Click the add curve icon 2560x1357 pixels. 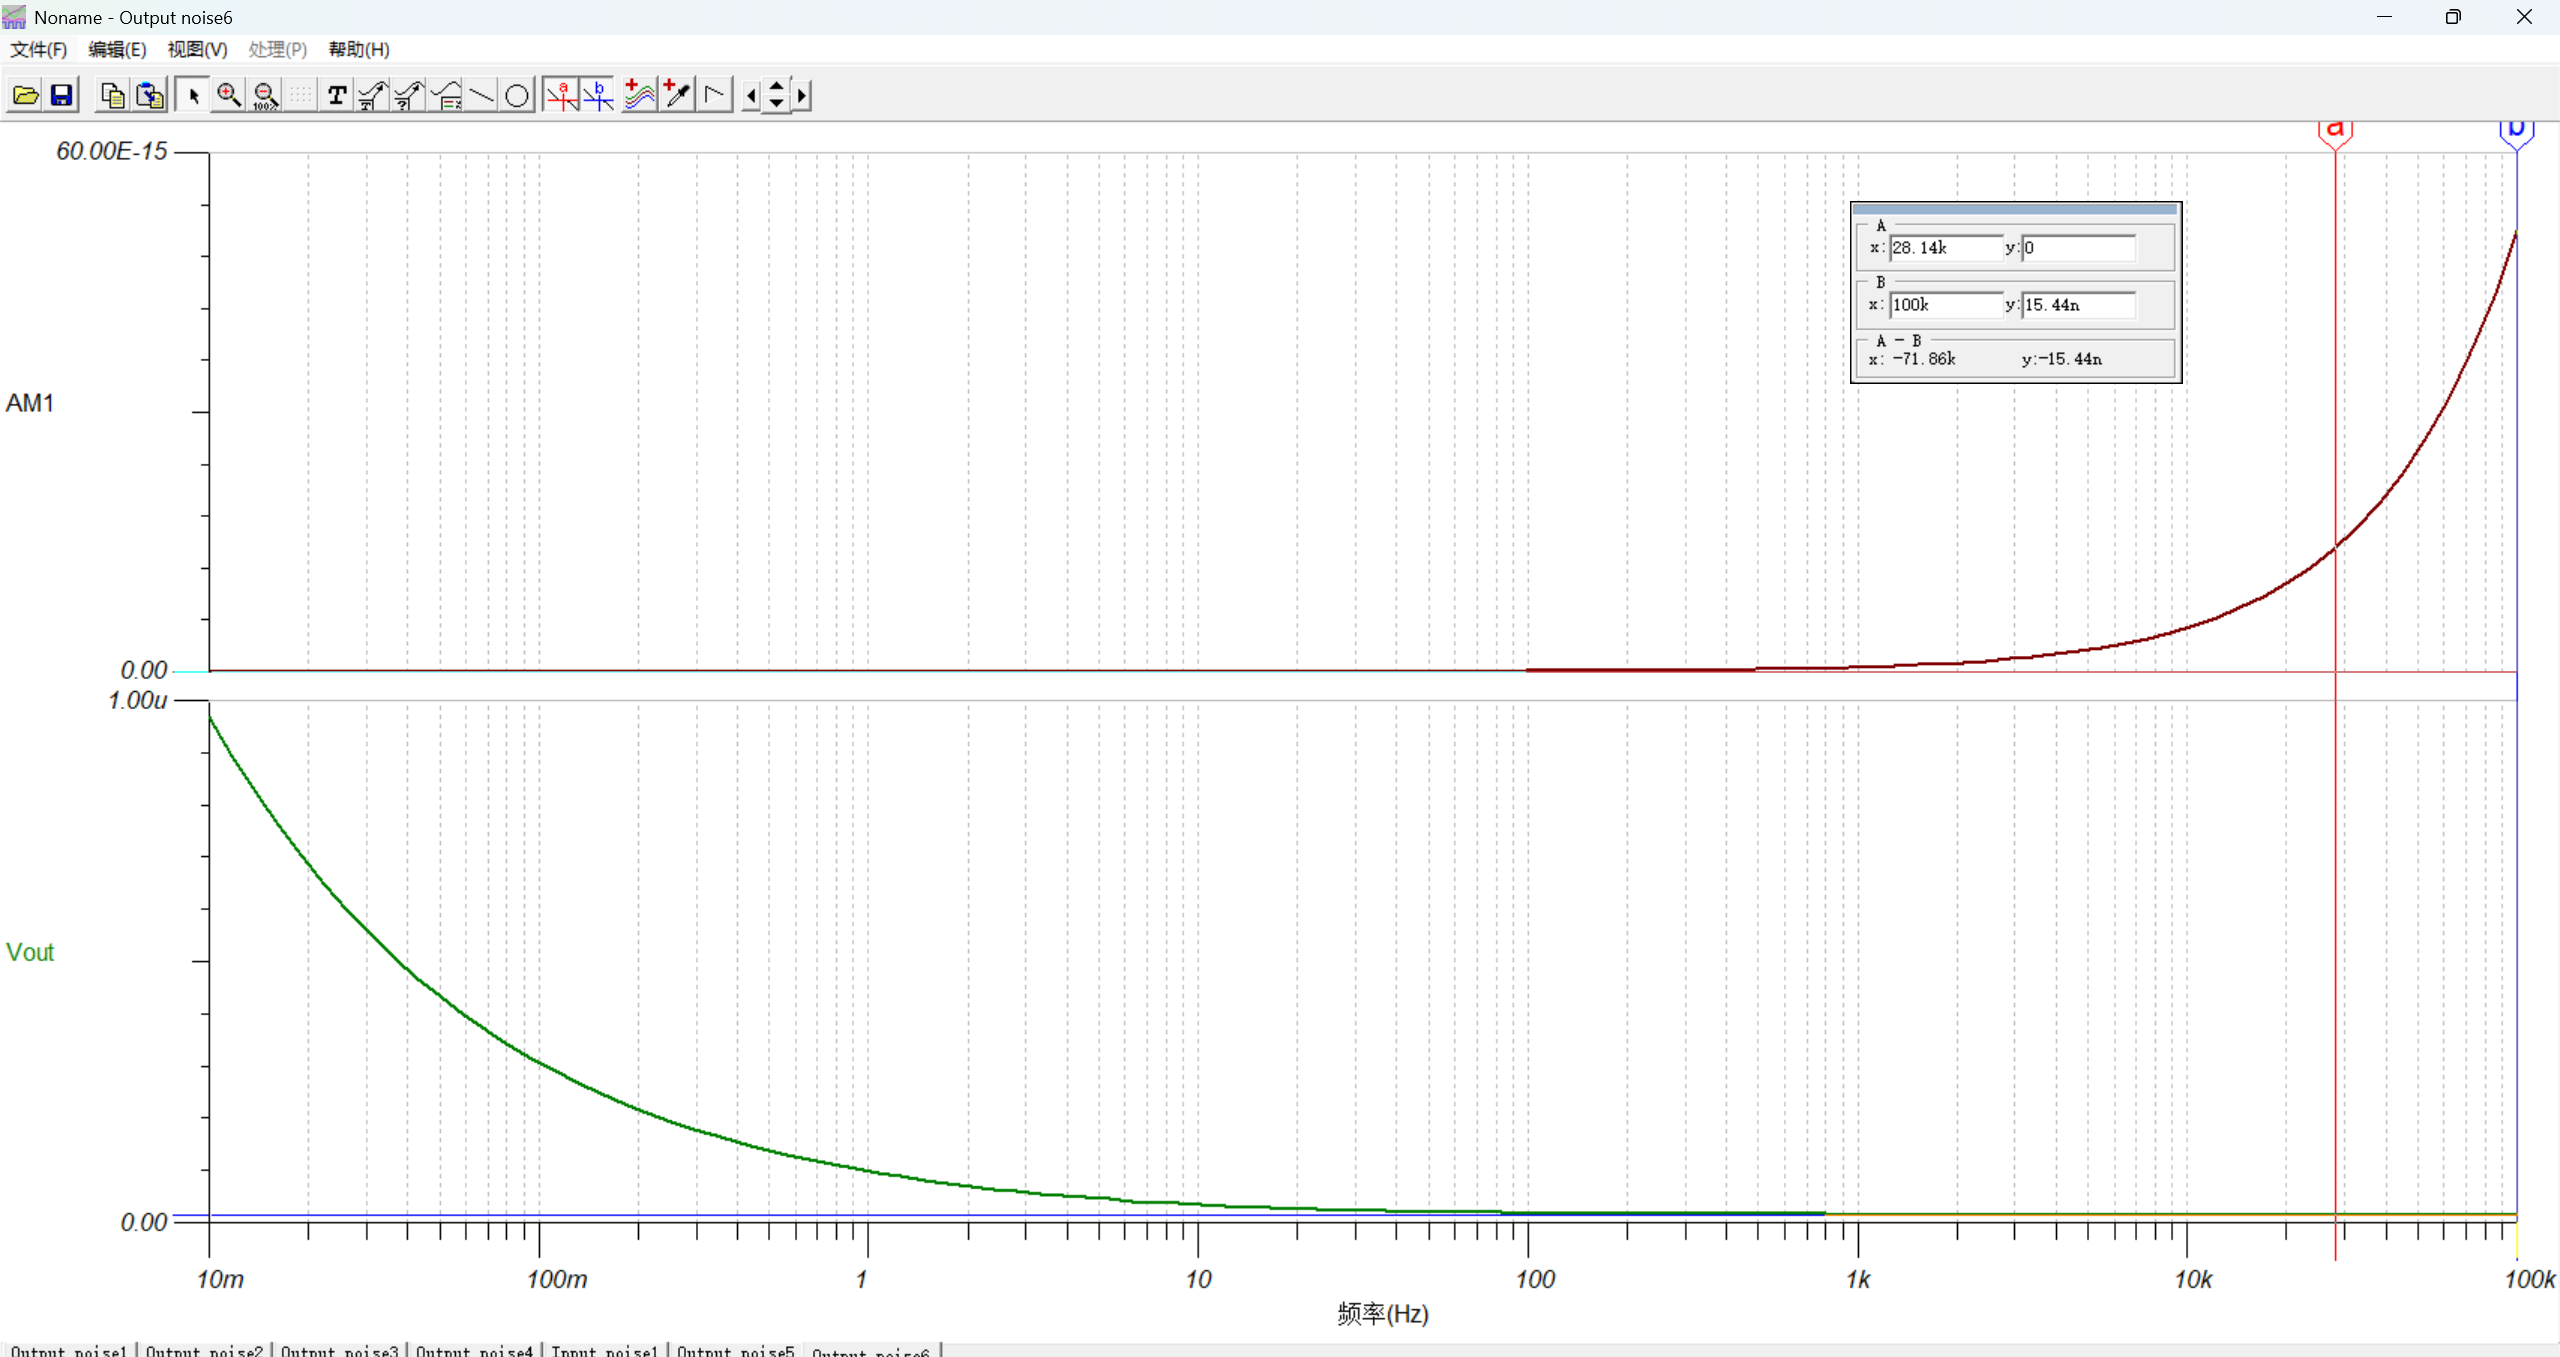(638, 96)
